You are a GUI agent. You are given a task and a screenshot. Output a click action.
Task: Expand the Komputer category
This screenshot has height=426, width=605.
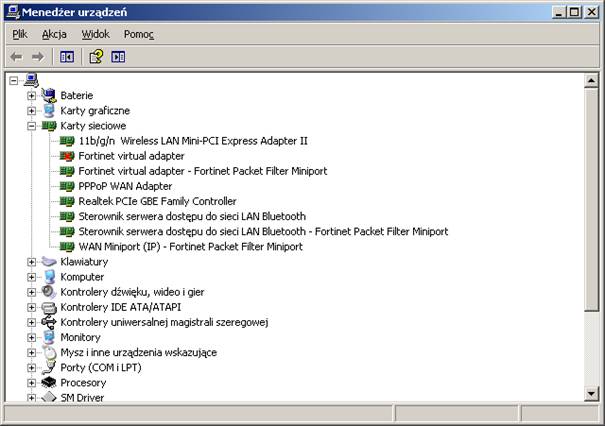pos(32,277)
